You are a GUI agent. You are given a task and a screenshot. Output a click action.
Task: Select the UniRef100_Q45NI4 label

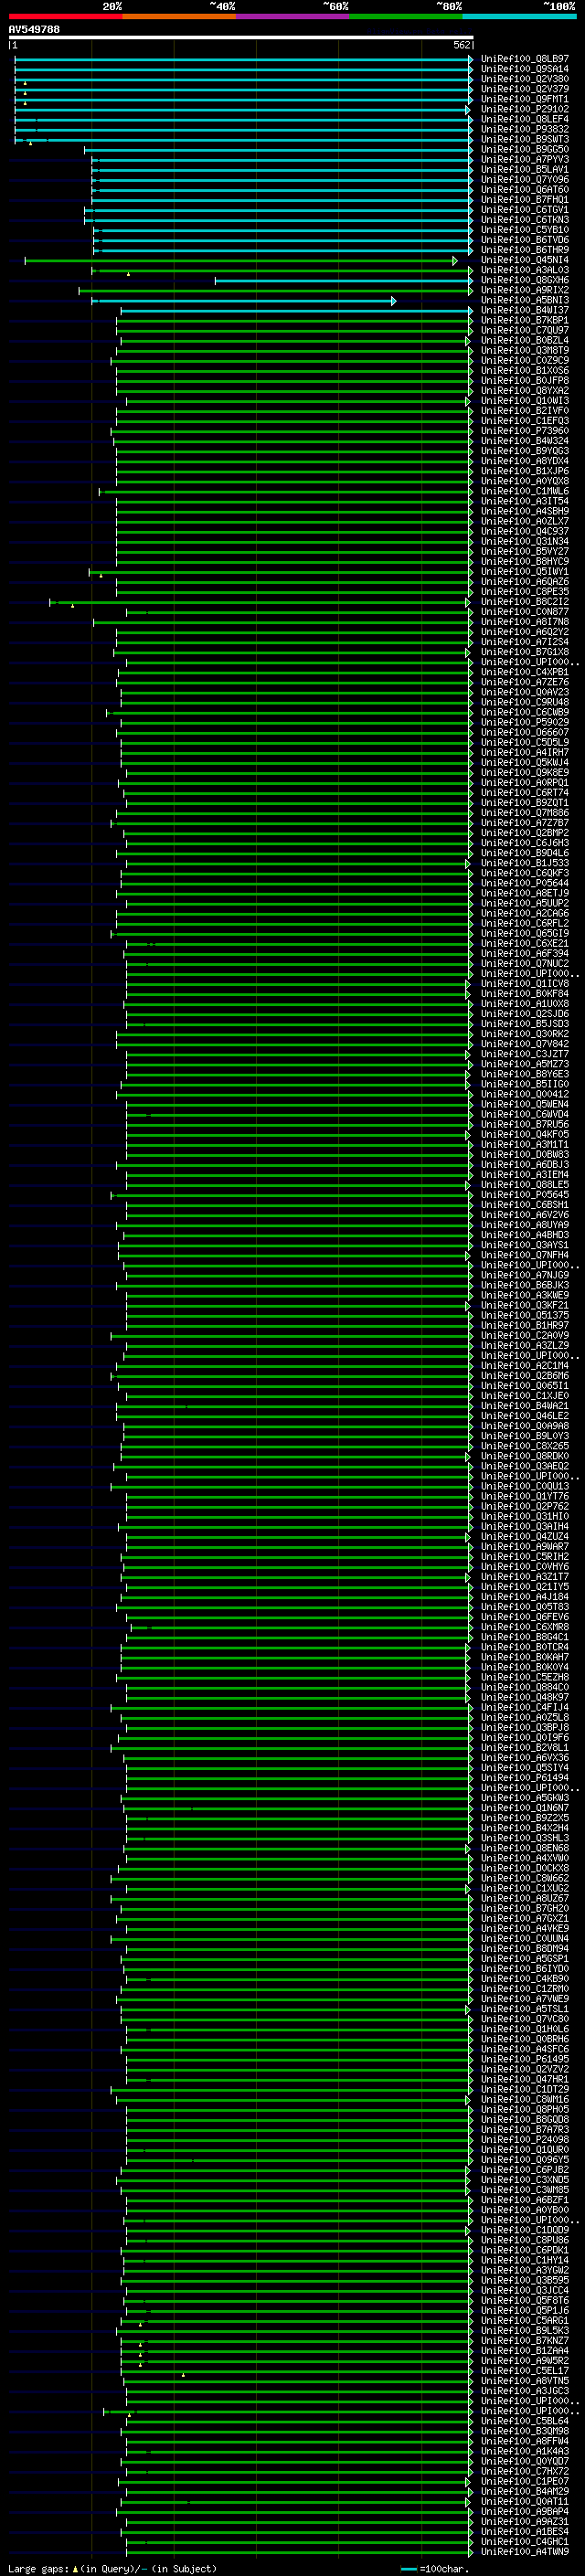(524, 260)
